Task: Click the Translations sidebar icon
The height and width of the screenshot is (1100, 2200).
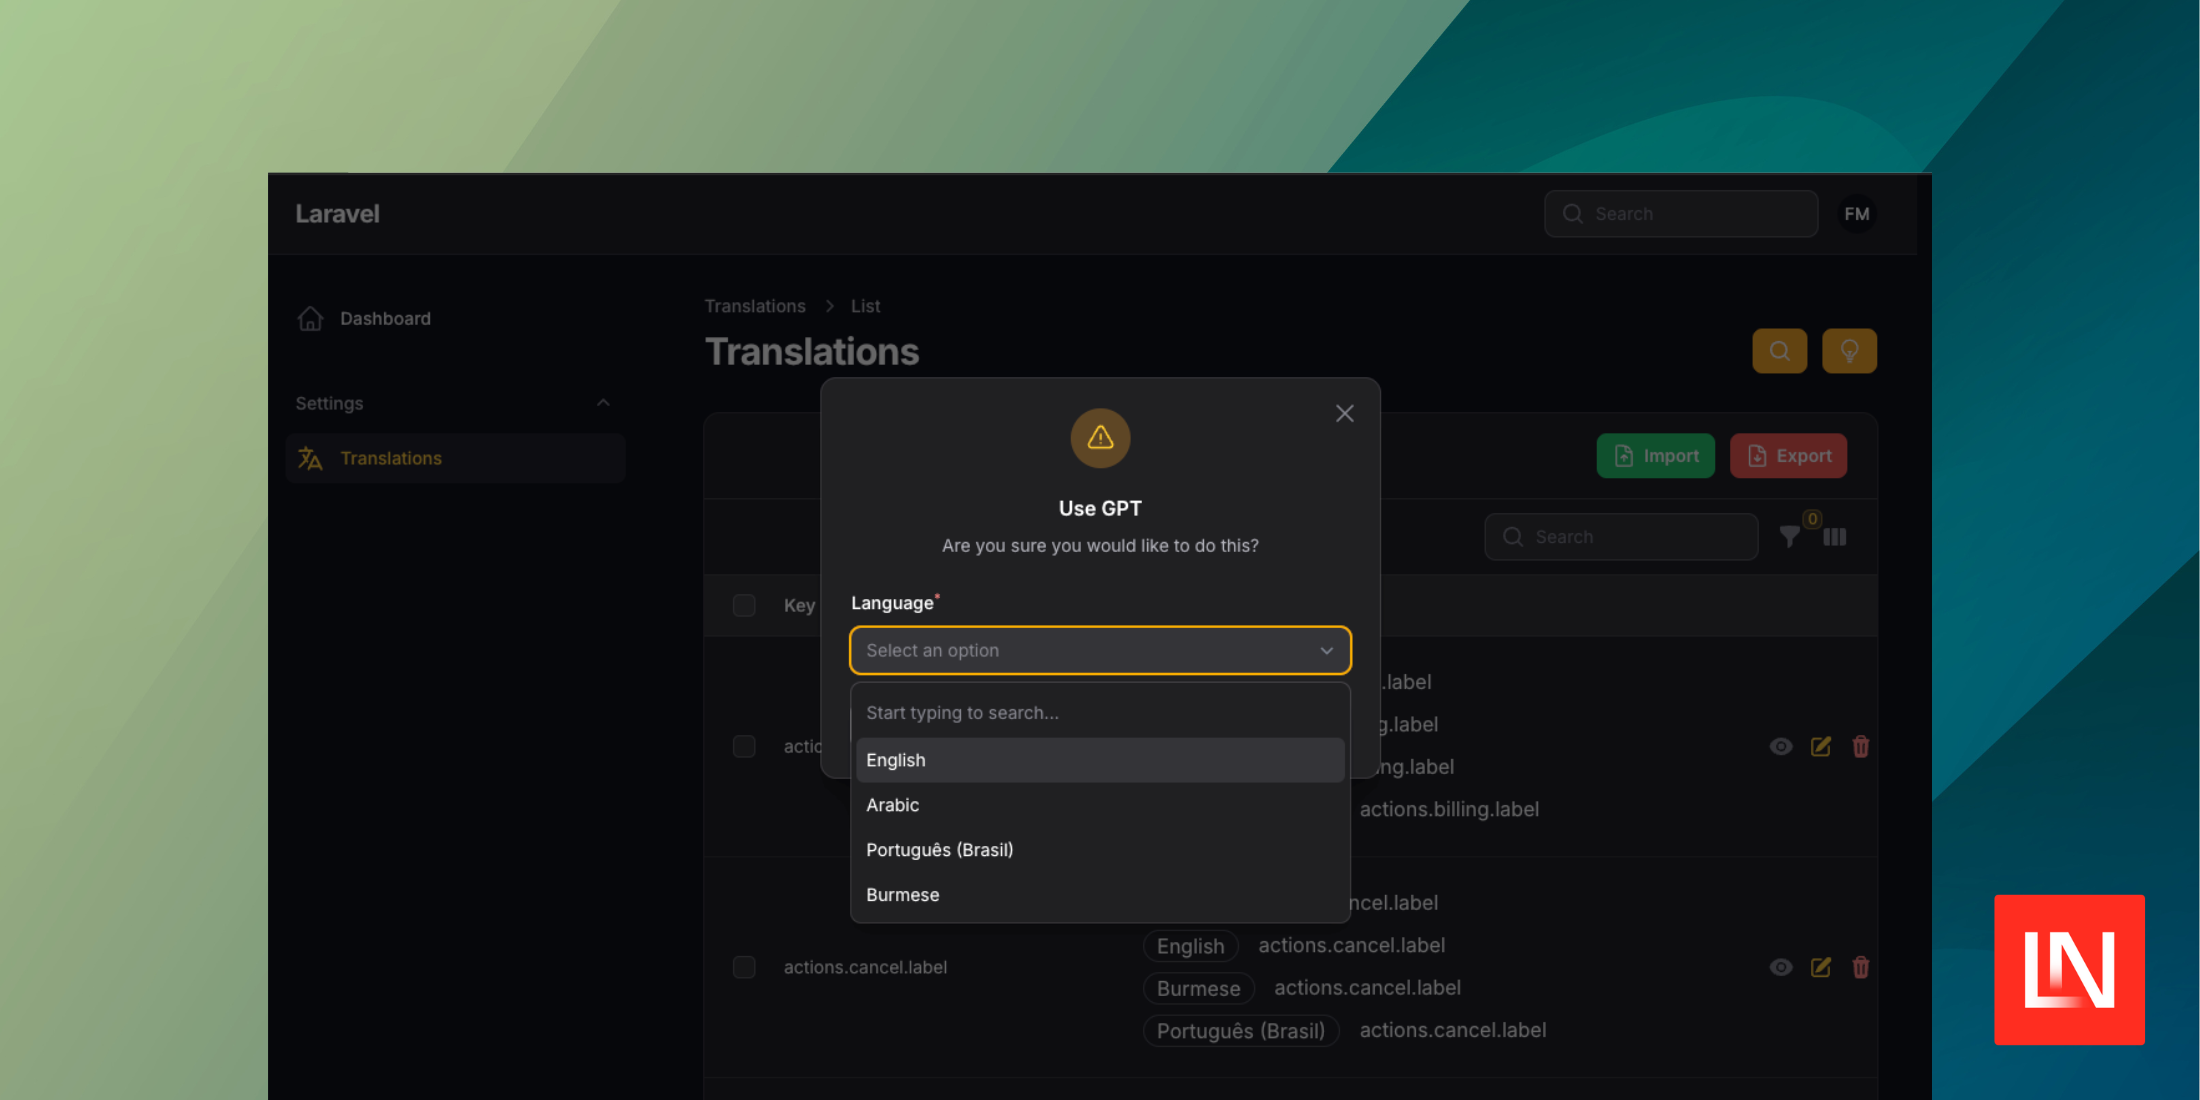Action: coord(309,457)
